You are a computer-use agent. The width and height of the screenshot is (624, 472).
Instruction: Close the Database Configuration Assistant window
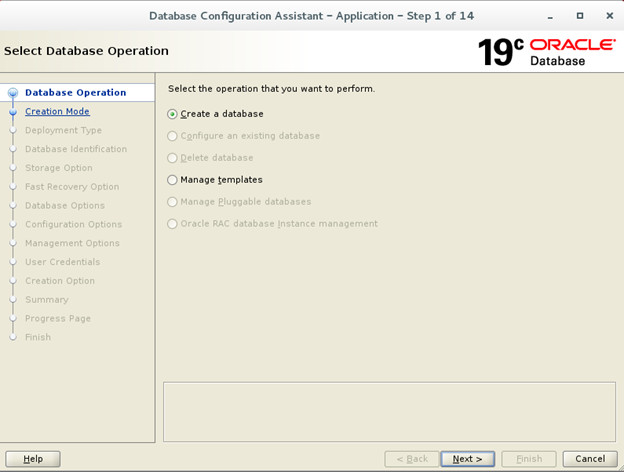[610, 16]
